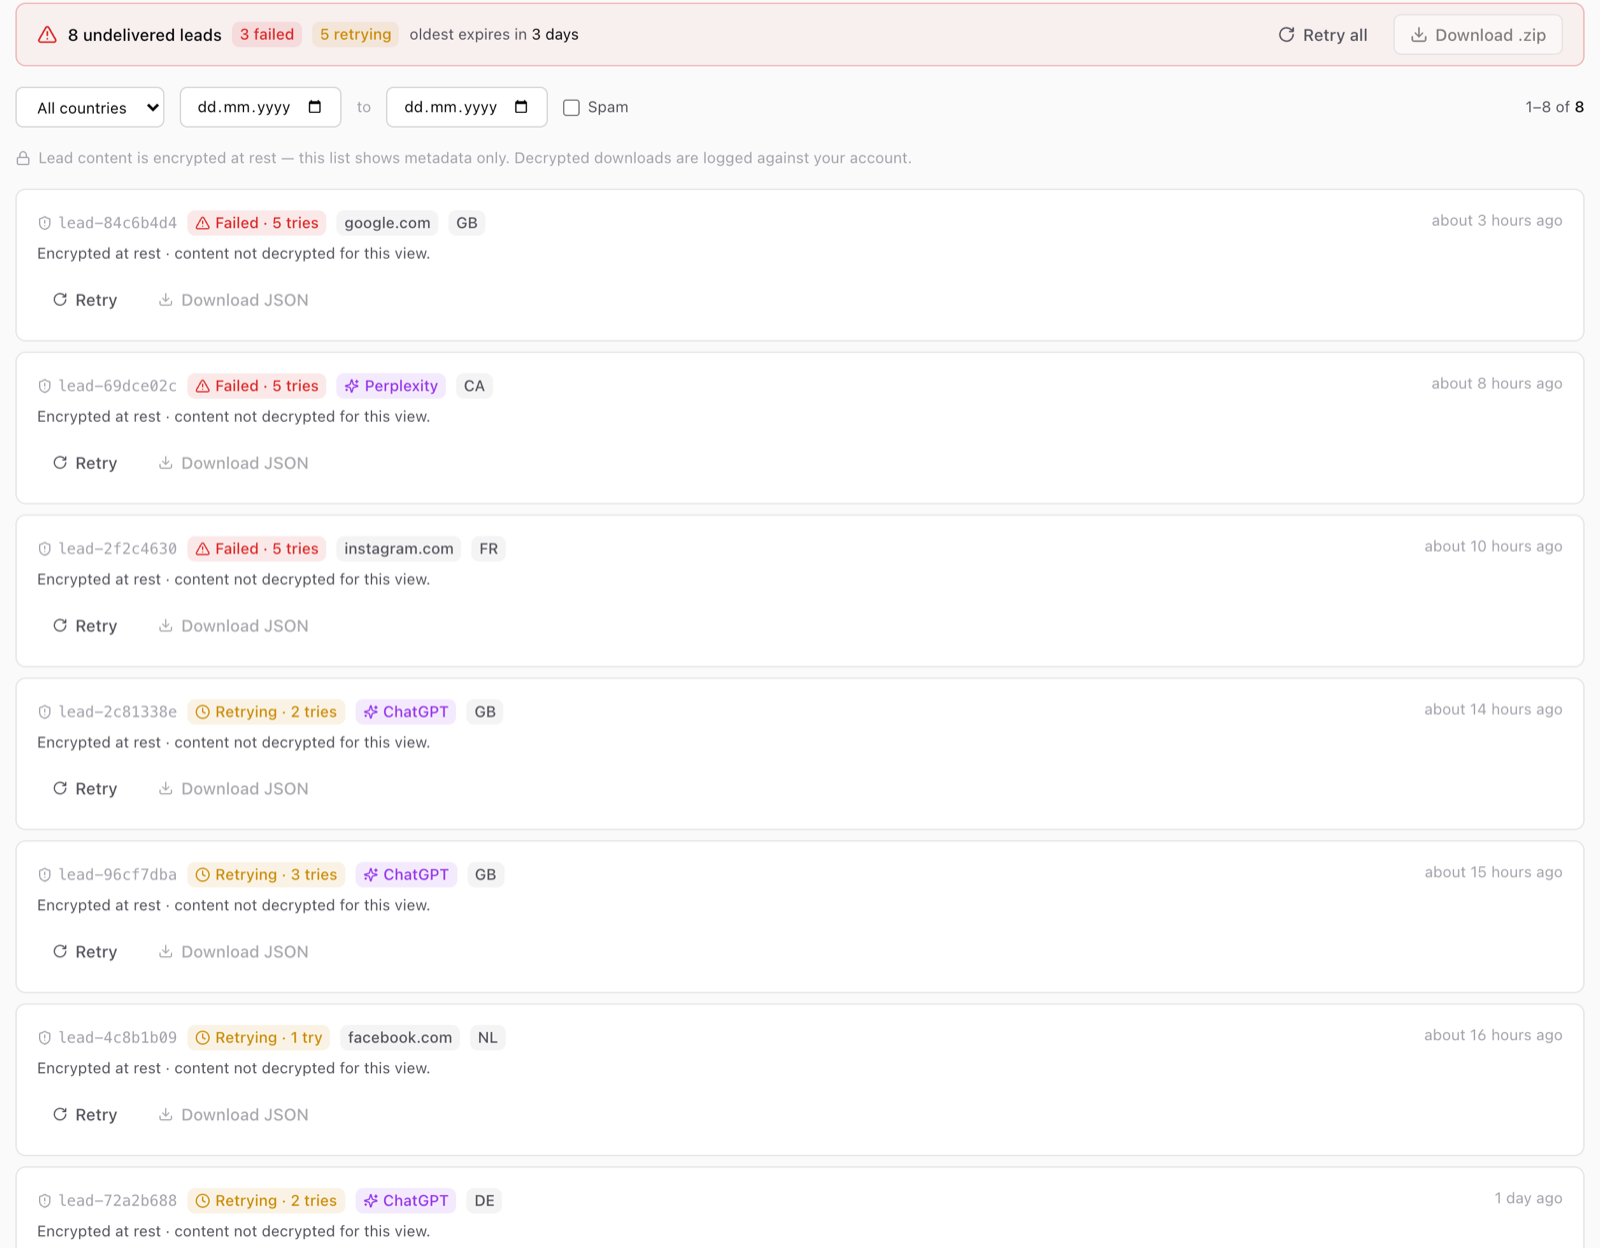The image size is (1600, 1248).
Task: Click Retrying badge on lead-2c81338e
Action: pos(266,712)
